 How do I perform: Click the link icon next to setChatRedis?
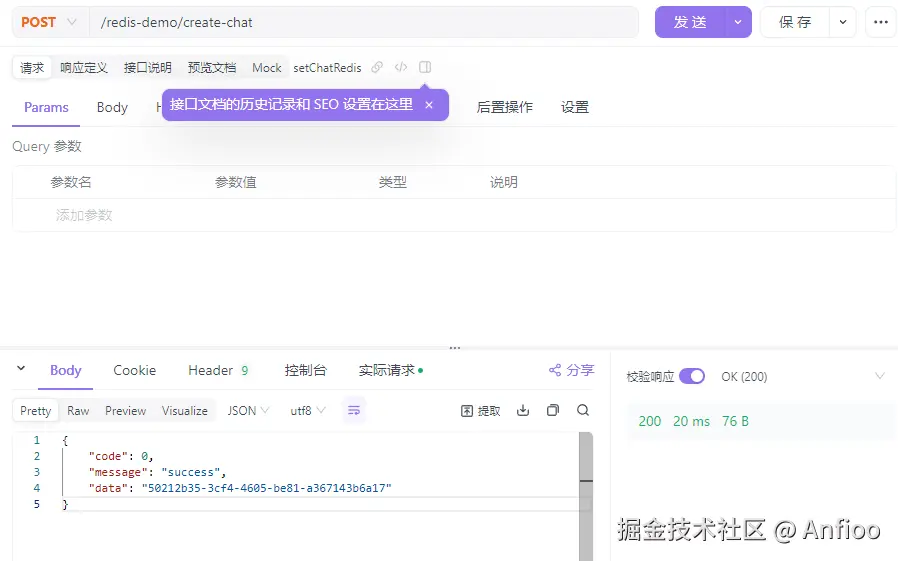(377, 68)
